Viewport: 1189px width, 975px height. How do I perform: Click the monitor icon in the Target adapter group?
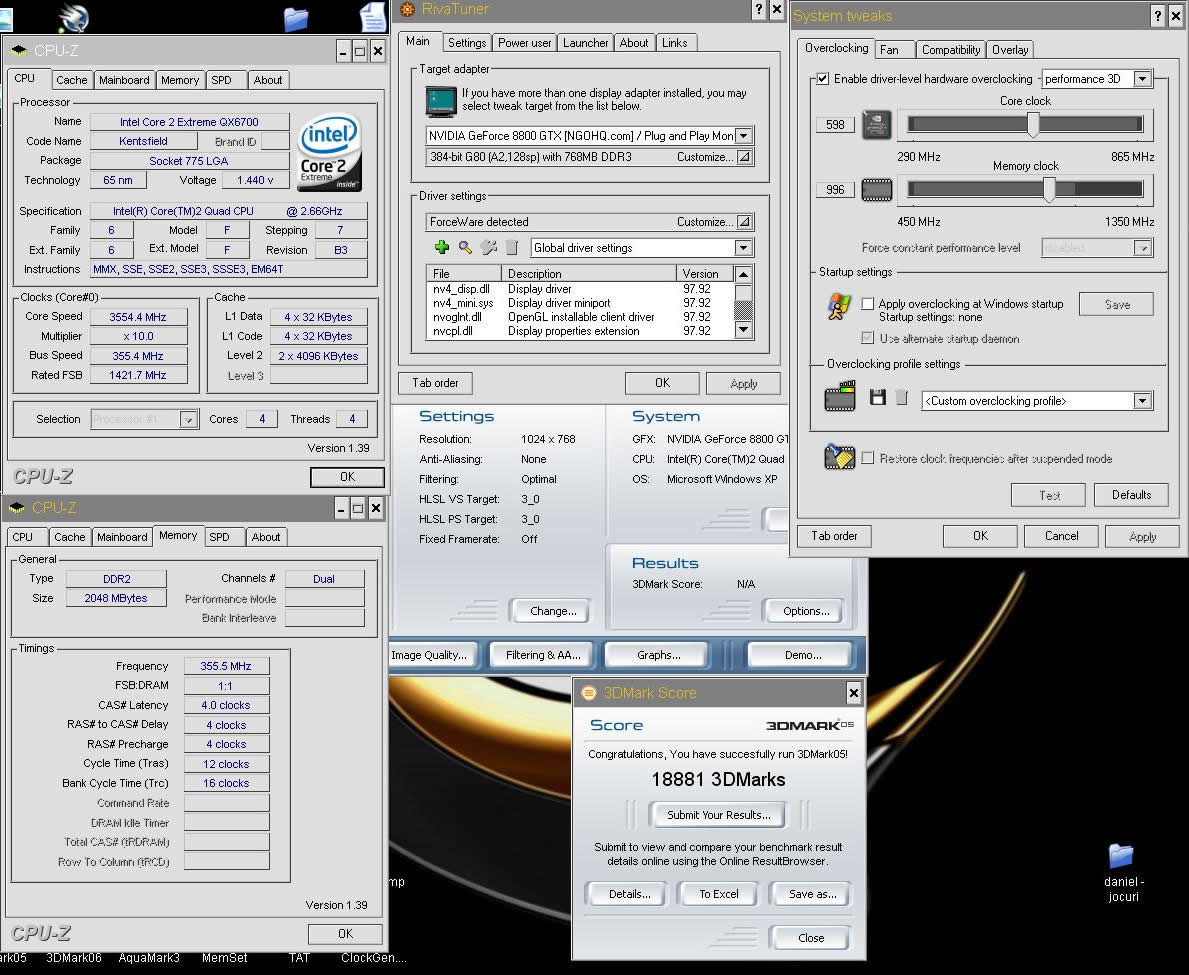(x=441, y=101)
